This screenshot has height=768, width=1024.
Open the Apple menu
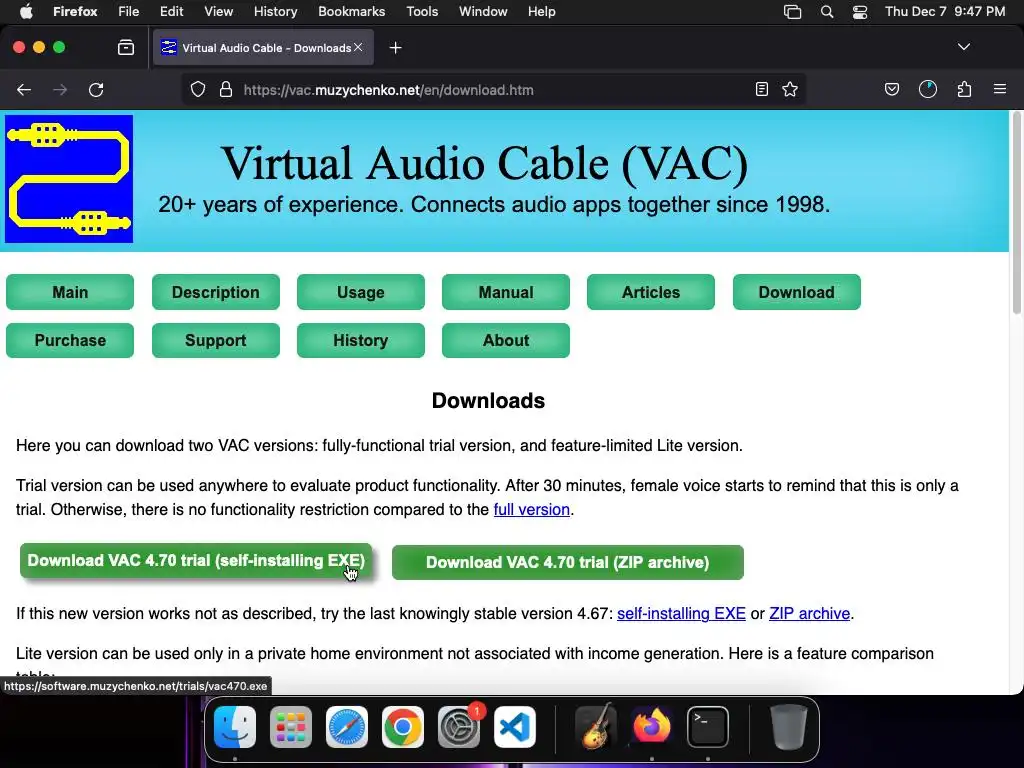coord(26,12)
